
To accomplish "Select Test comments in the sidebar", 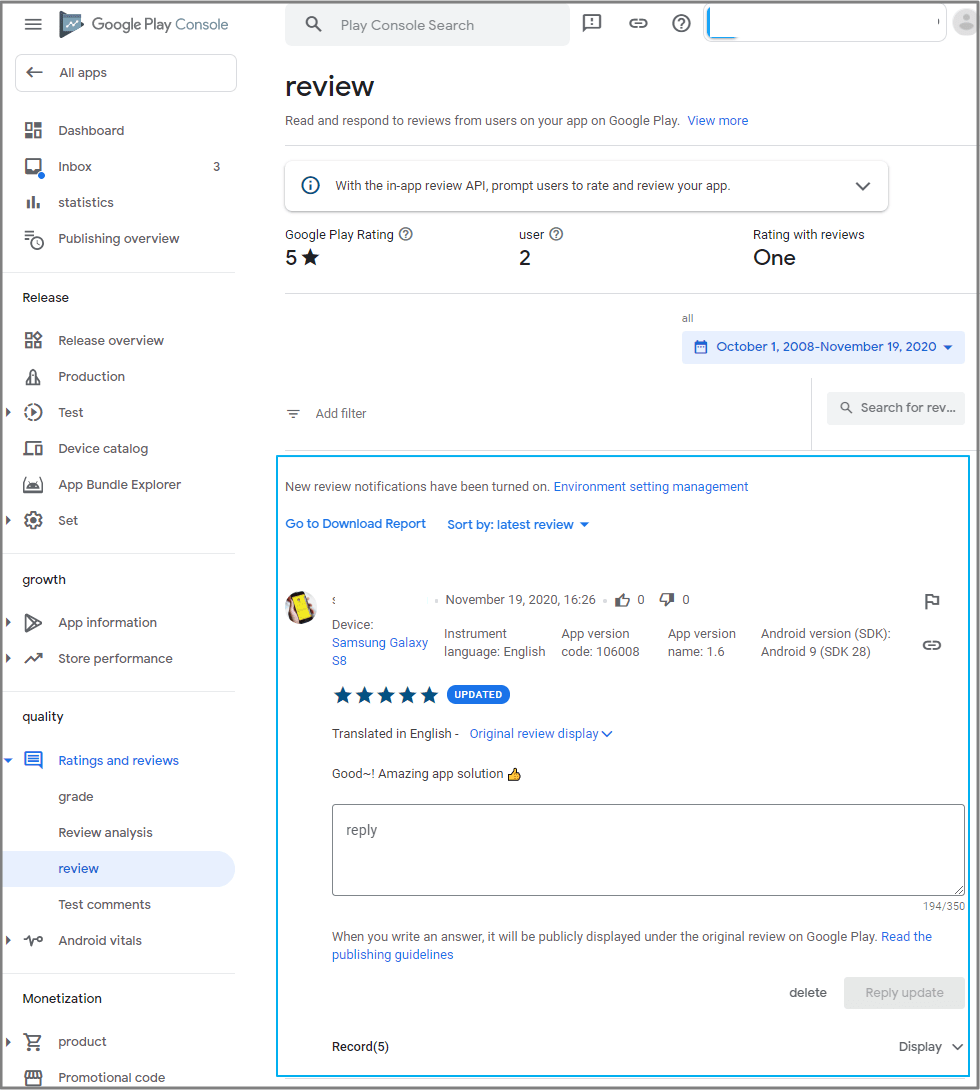I will pos(105,904).
